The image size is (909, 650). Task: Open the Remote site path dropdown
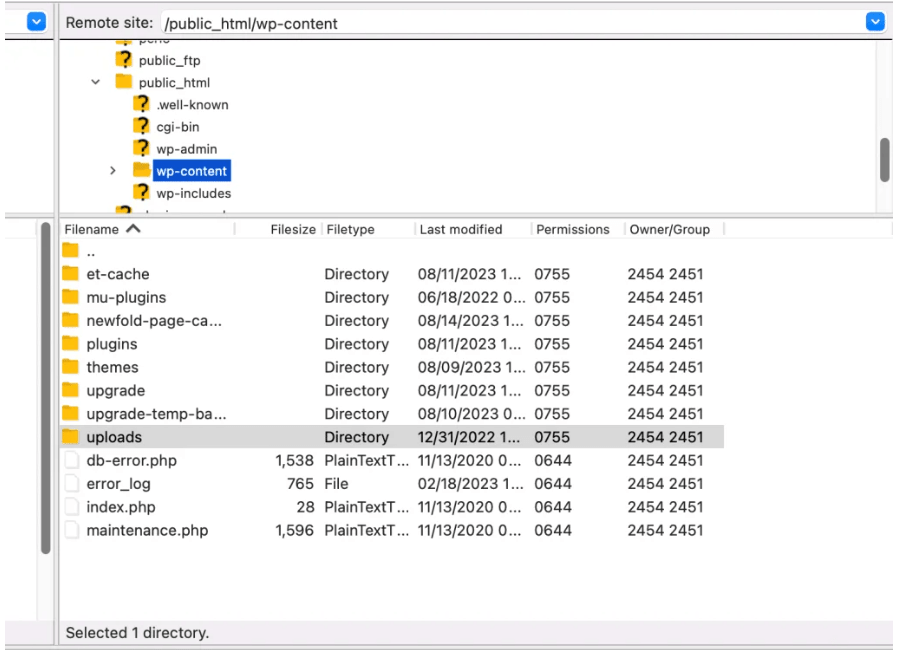tap(875, 21)
